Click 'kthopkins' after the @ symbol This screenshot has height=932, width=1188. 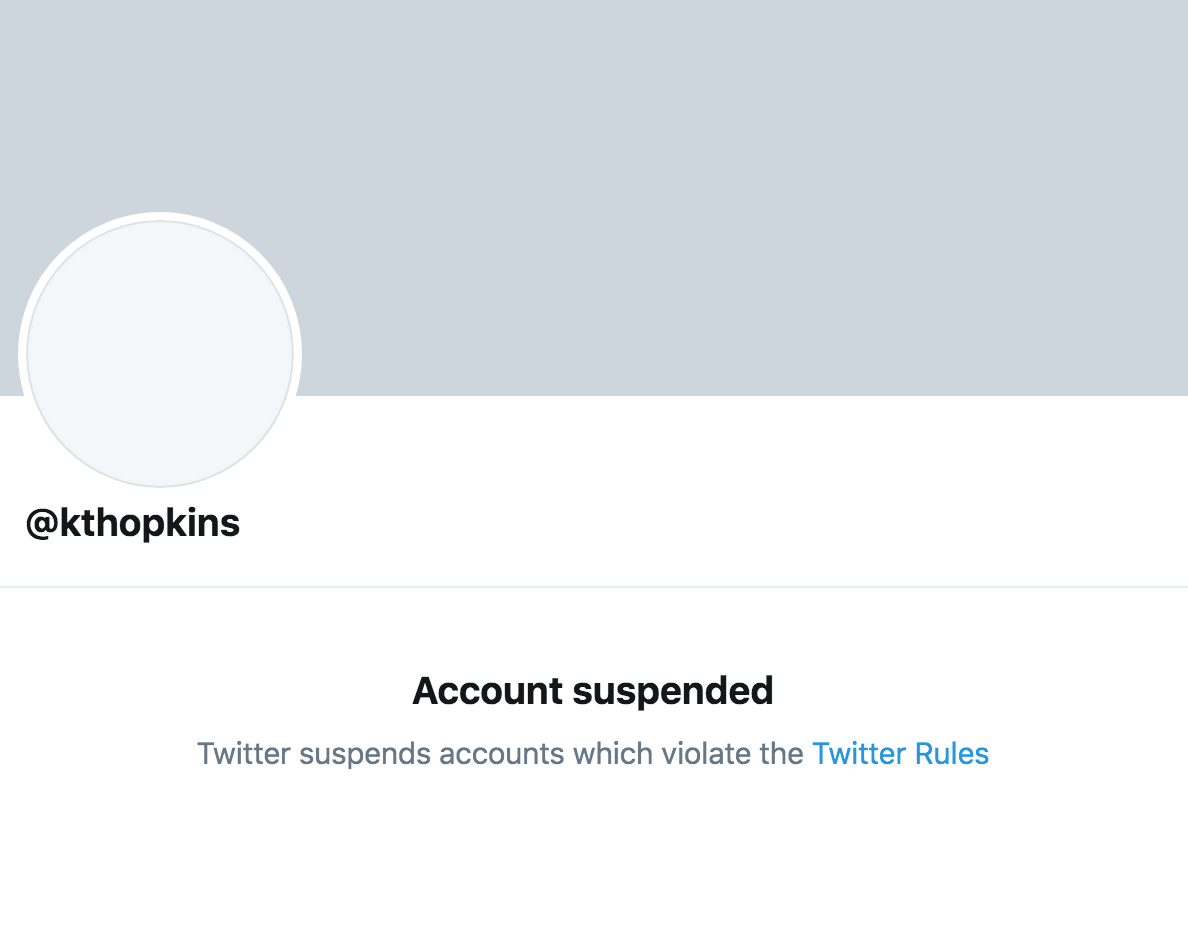coord(150,524)
